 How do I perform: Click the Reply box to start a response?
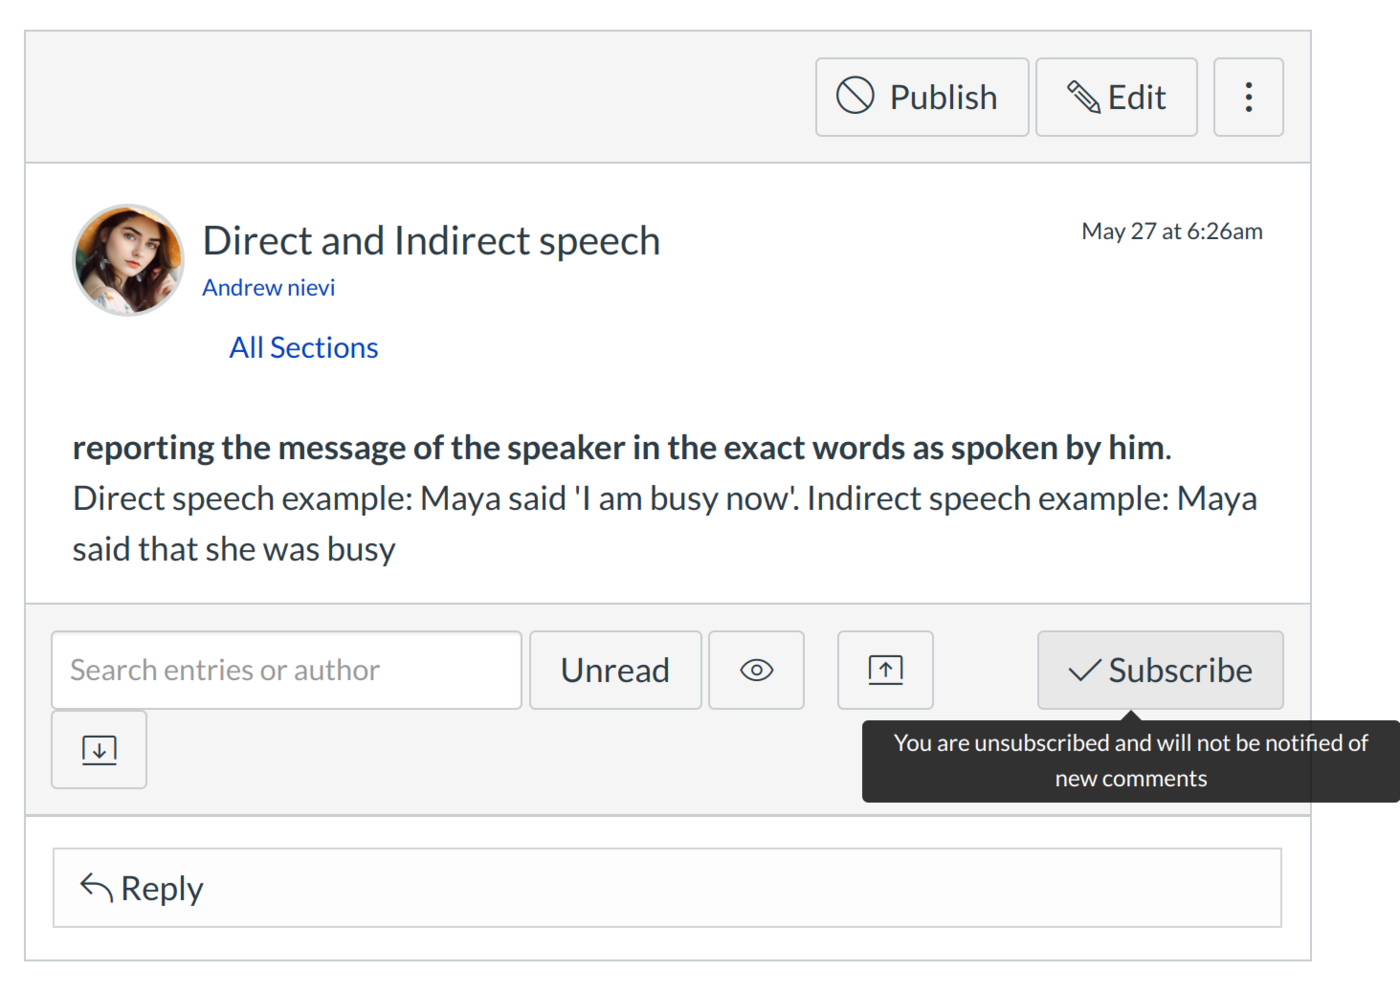pos(667,888)
